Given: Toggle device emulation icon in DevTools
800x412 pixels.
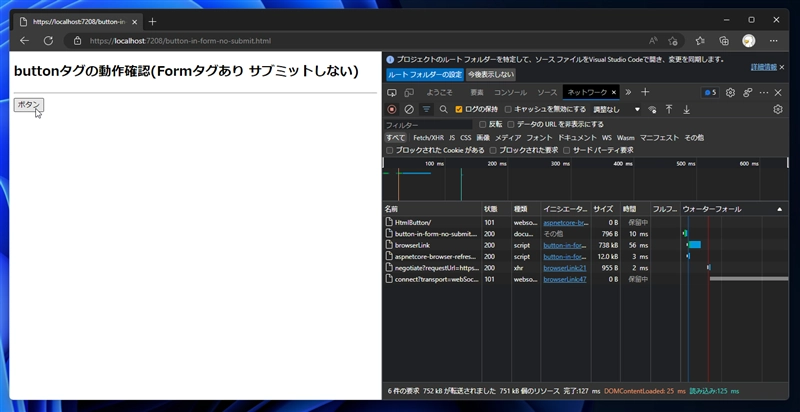Looking at the screenshot, I should [409, 92].
